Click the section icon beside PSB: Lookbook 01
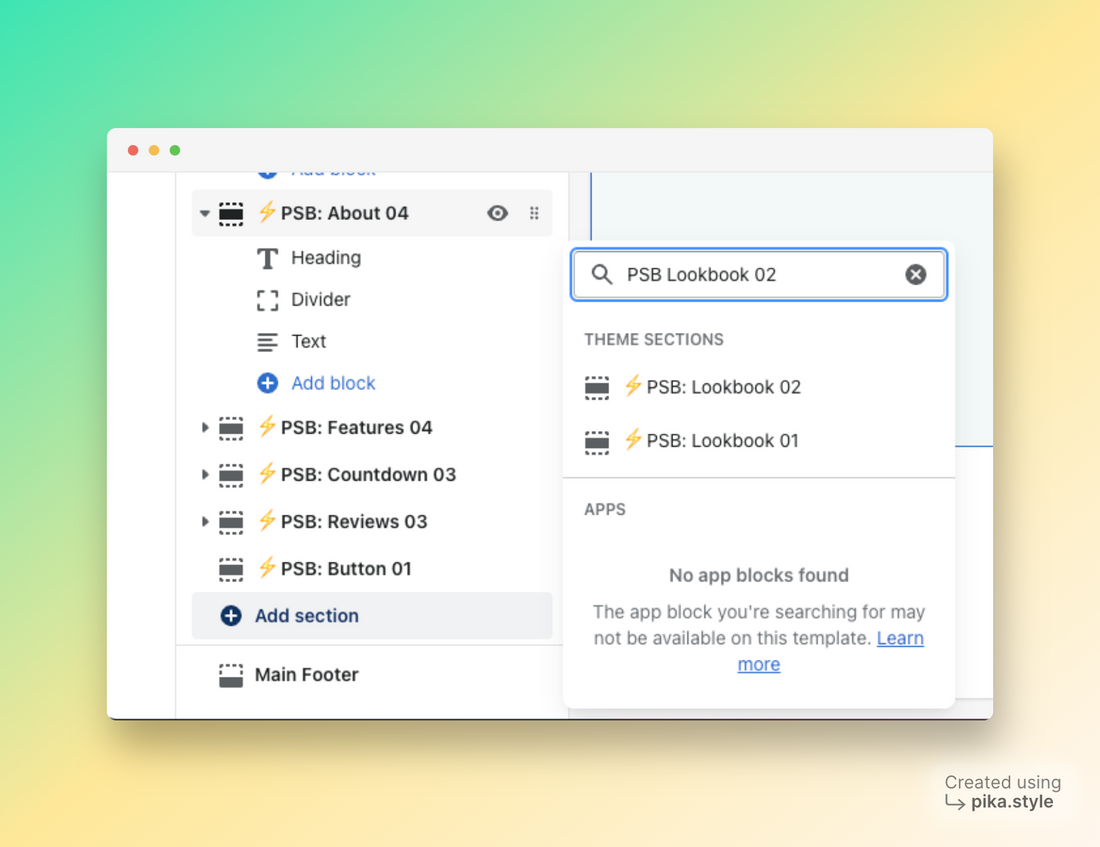1100x847 pixels. coord(597,441)
